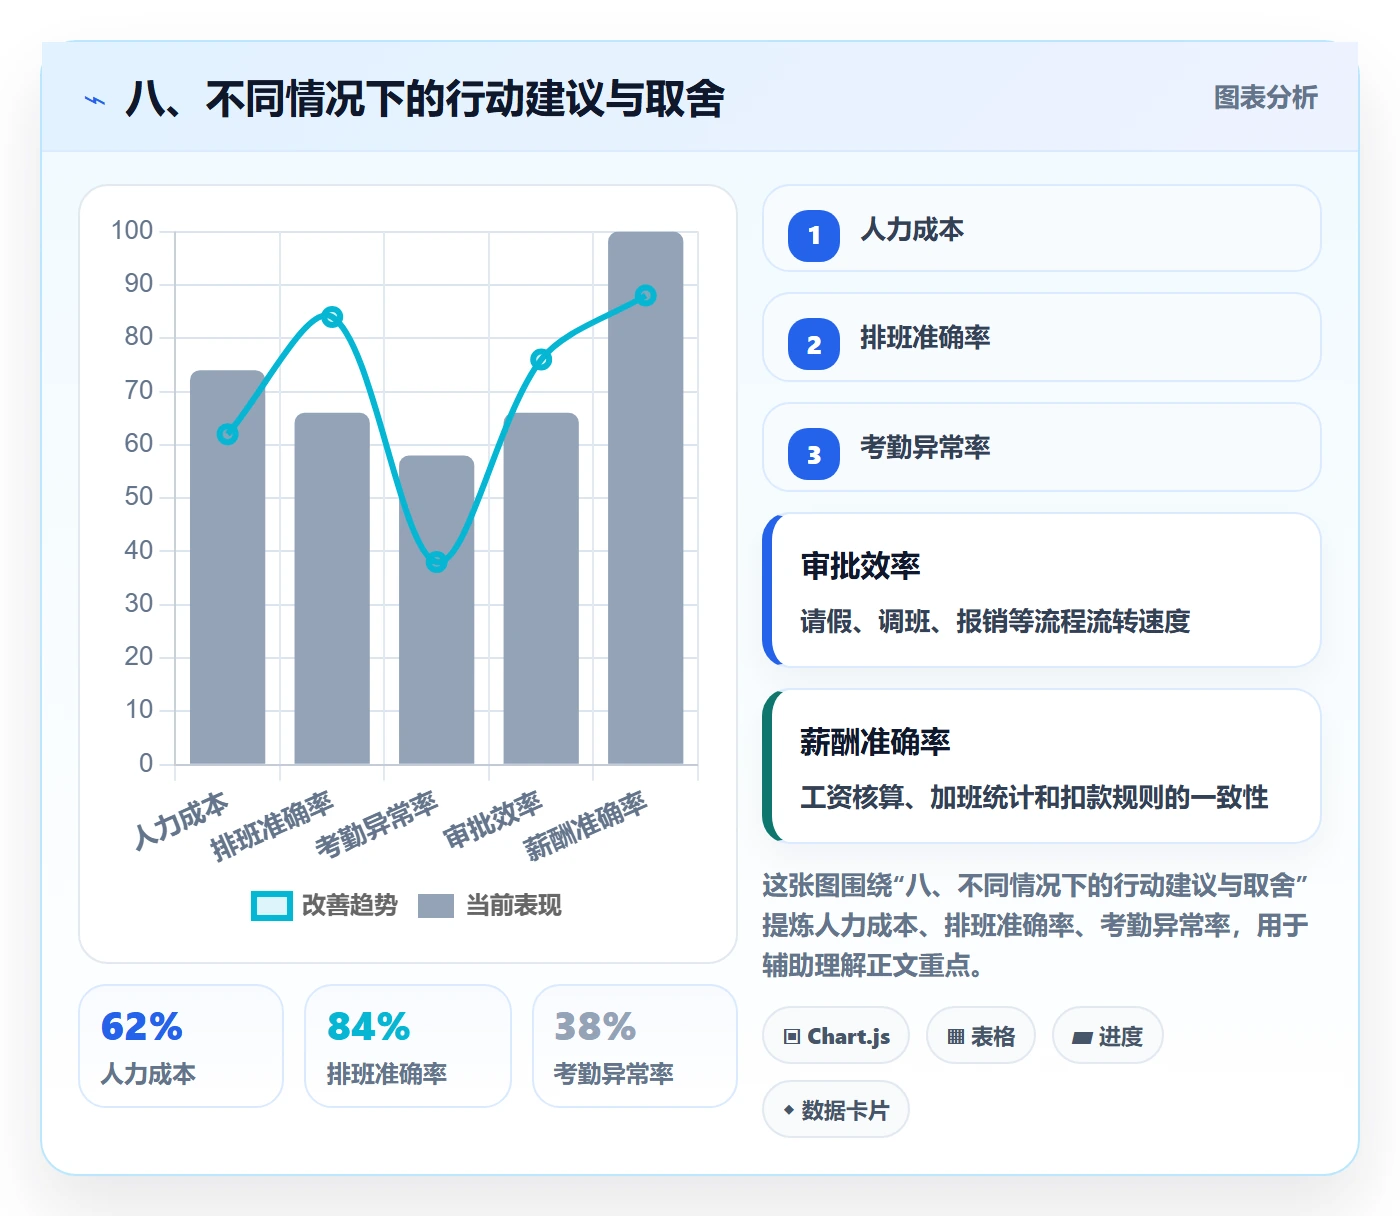Click the diamond icon in the 数据卡片 tag
Image resolution: width=1400 pixels, height=1216 pixels.
(x=789, y=1110)
